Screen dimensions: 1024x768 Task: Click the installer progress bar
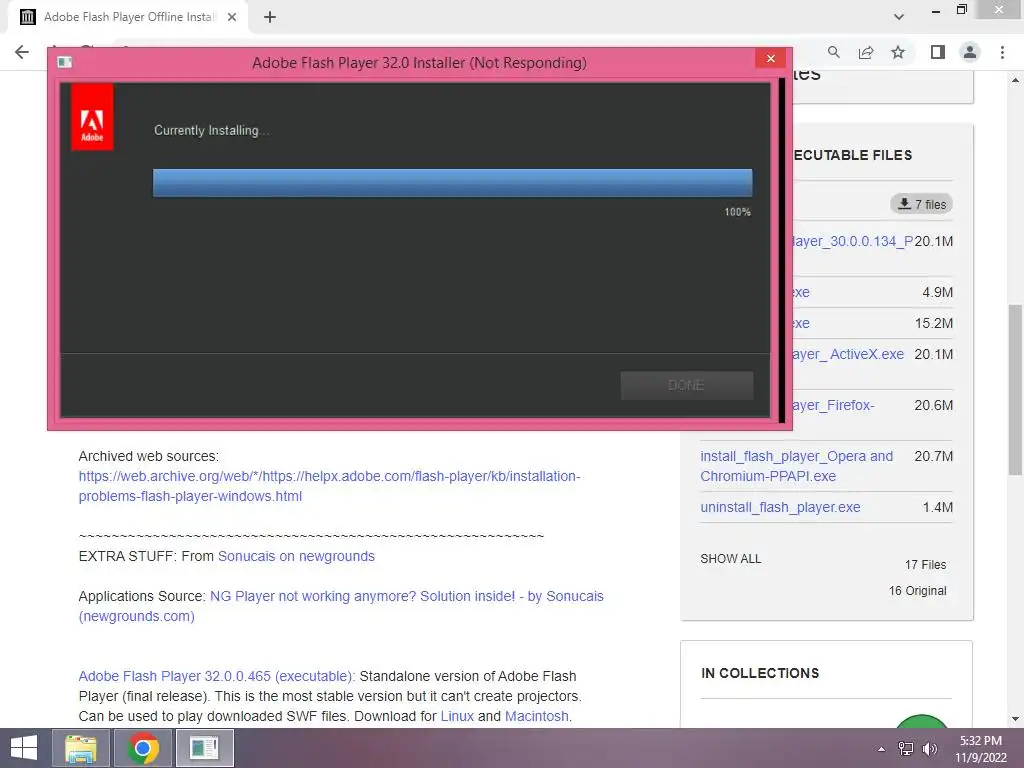click(x=453, y=183)
